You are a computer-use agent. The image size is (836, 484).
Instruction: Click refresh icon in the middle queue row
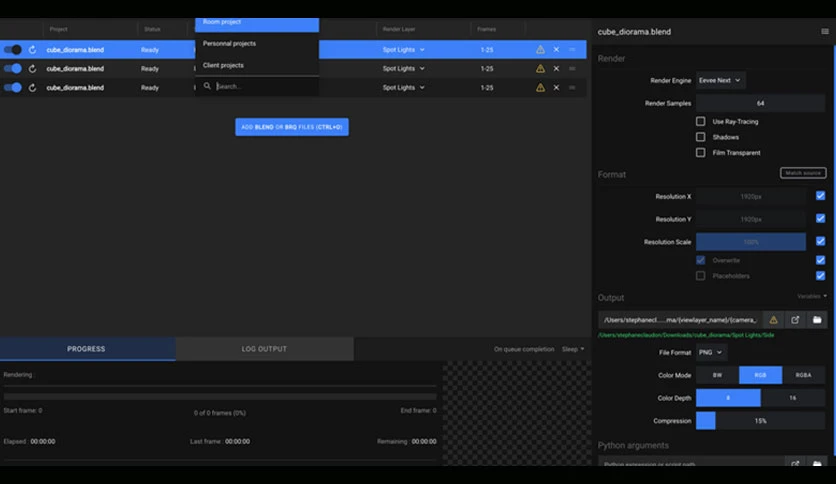pos(33,69)
